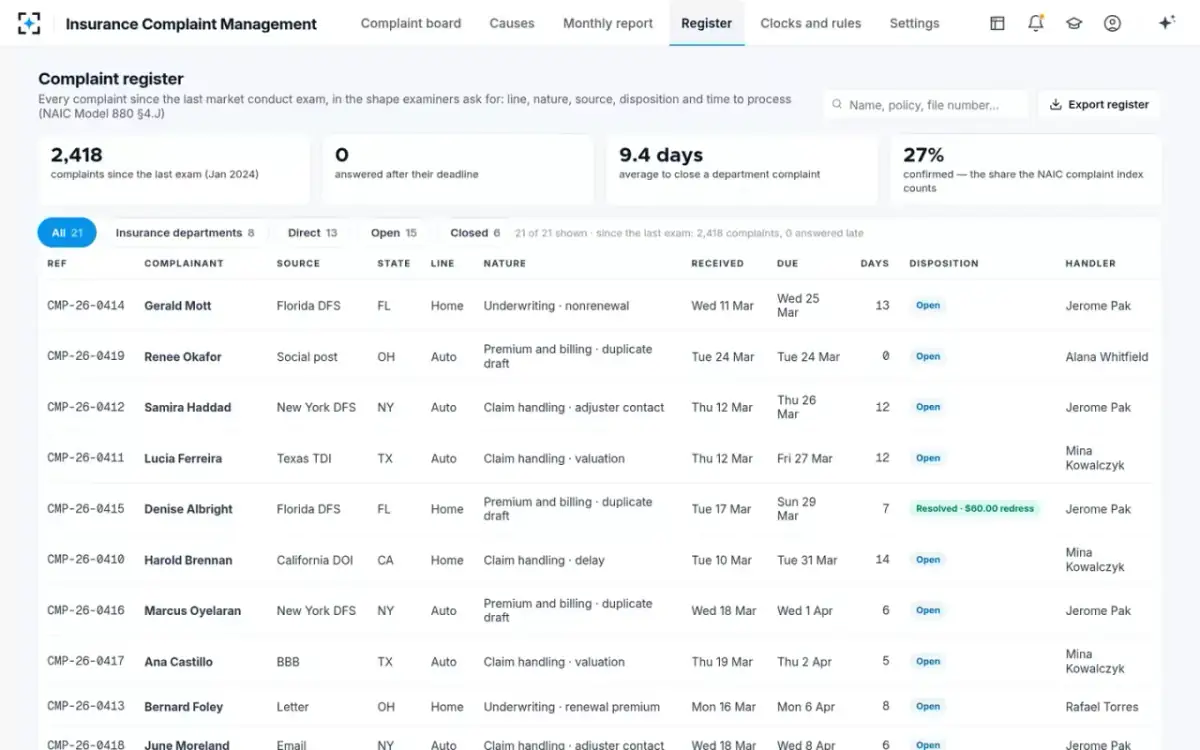Image resolution: width=1200 pixels, height=750 pixels.
Task: Click Harold Brennan name
Action: click(188, 560)
